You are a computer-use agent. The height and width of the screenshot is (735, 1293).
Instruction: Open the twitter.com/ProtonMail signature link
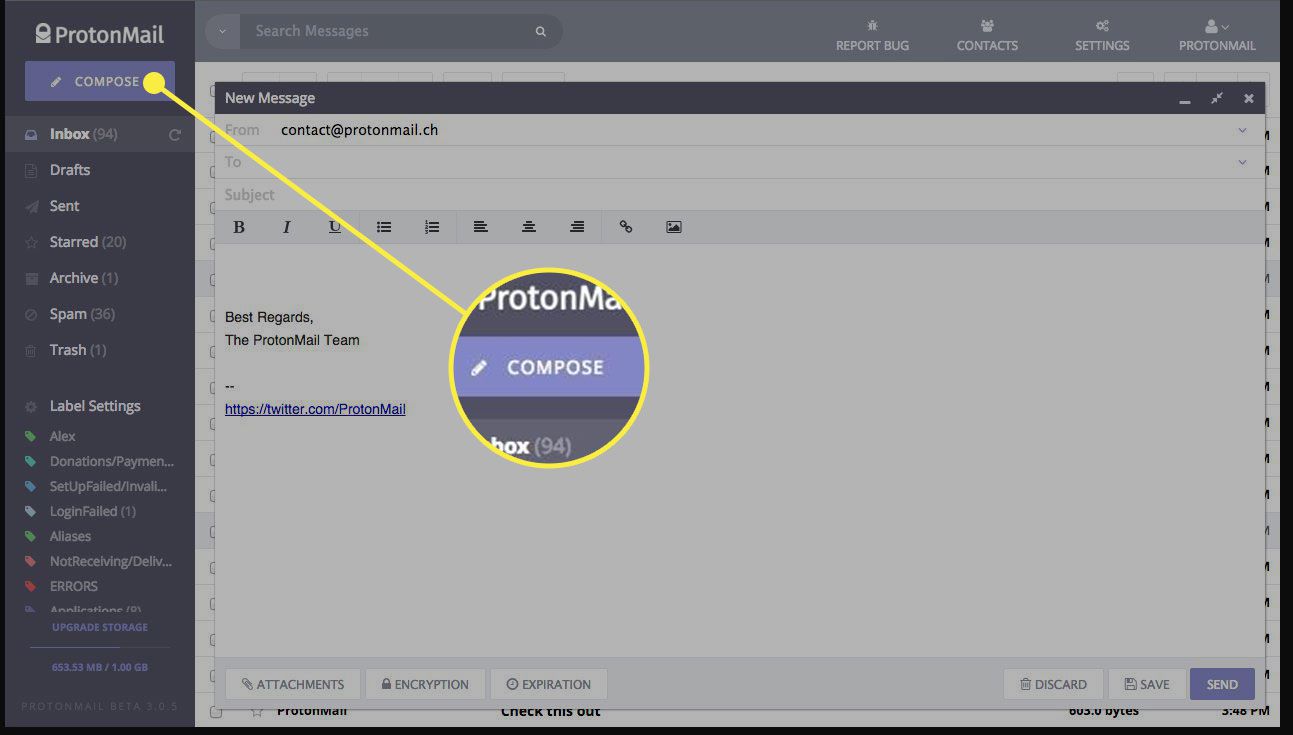pyautogui.click(x=315, y=409)
